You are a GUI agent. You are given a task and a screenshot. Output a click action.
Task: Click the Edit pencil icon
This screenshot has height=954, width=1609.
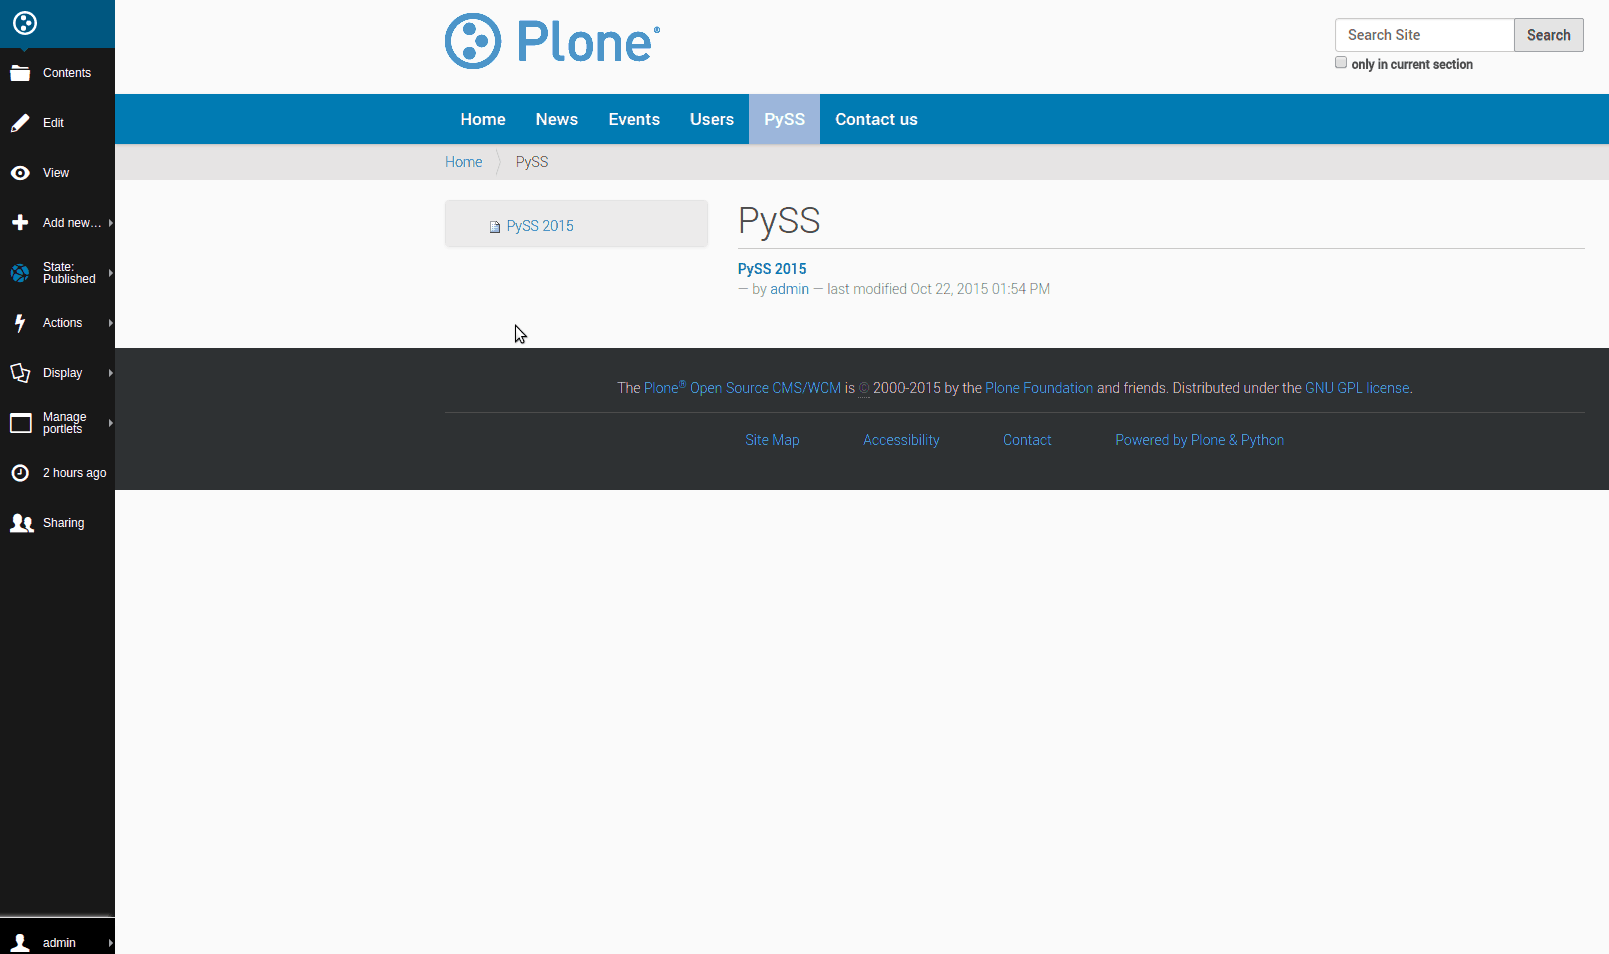click(20, 123)
